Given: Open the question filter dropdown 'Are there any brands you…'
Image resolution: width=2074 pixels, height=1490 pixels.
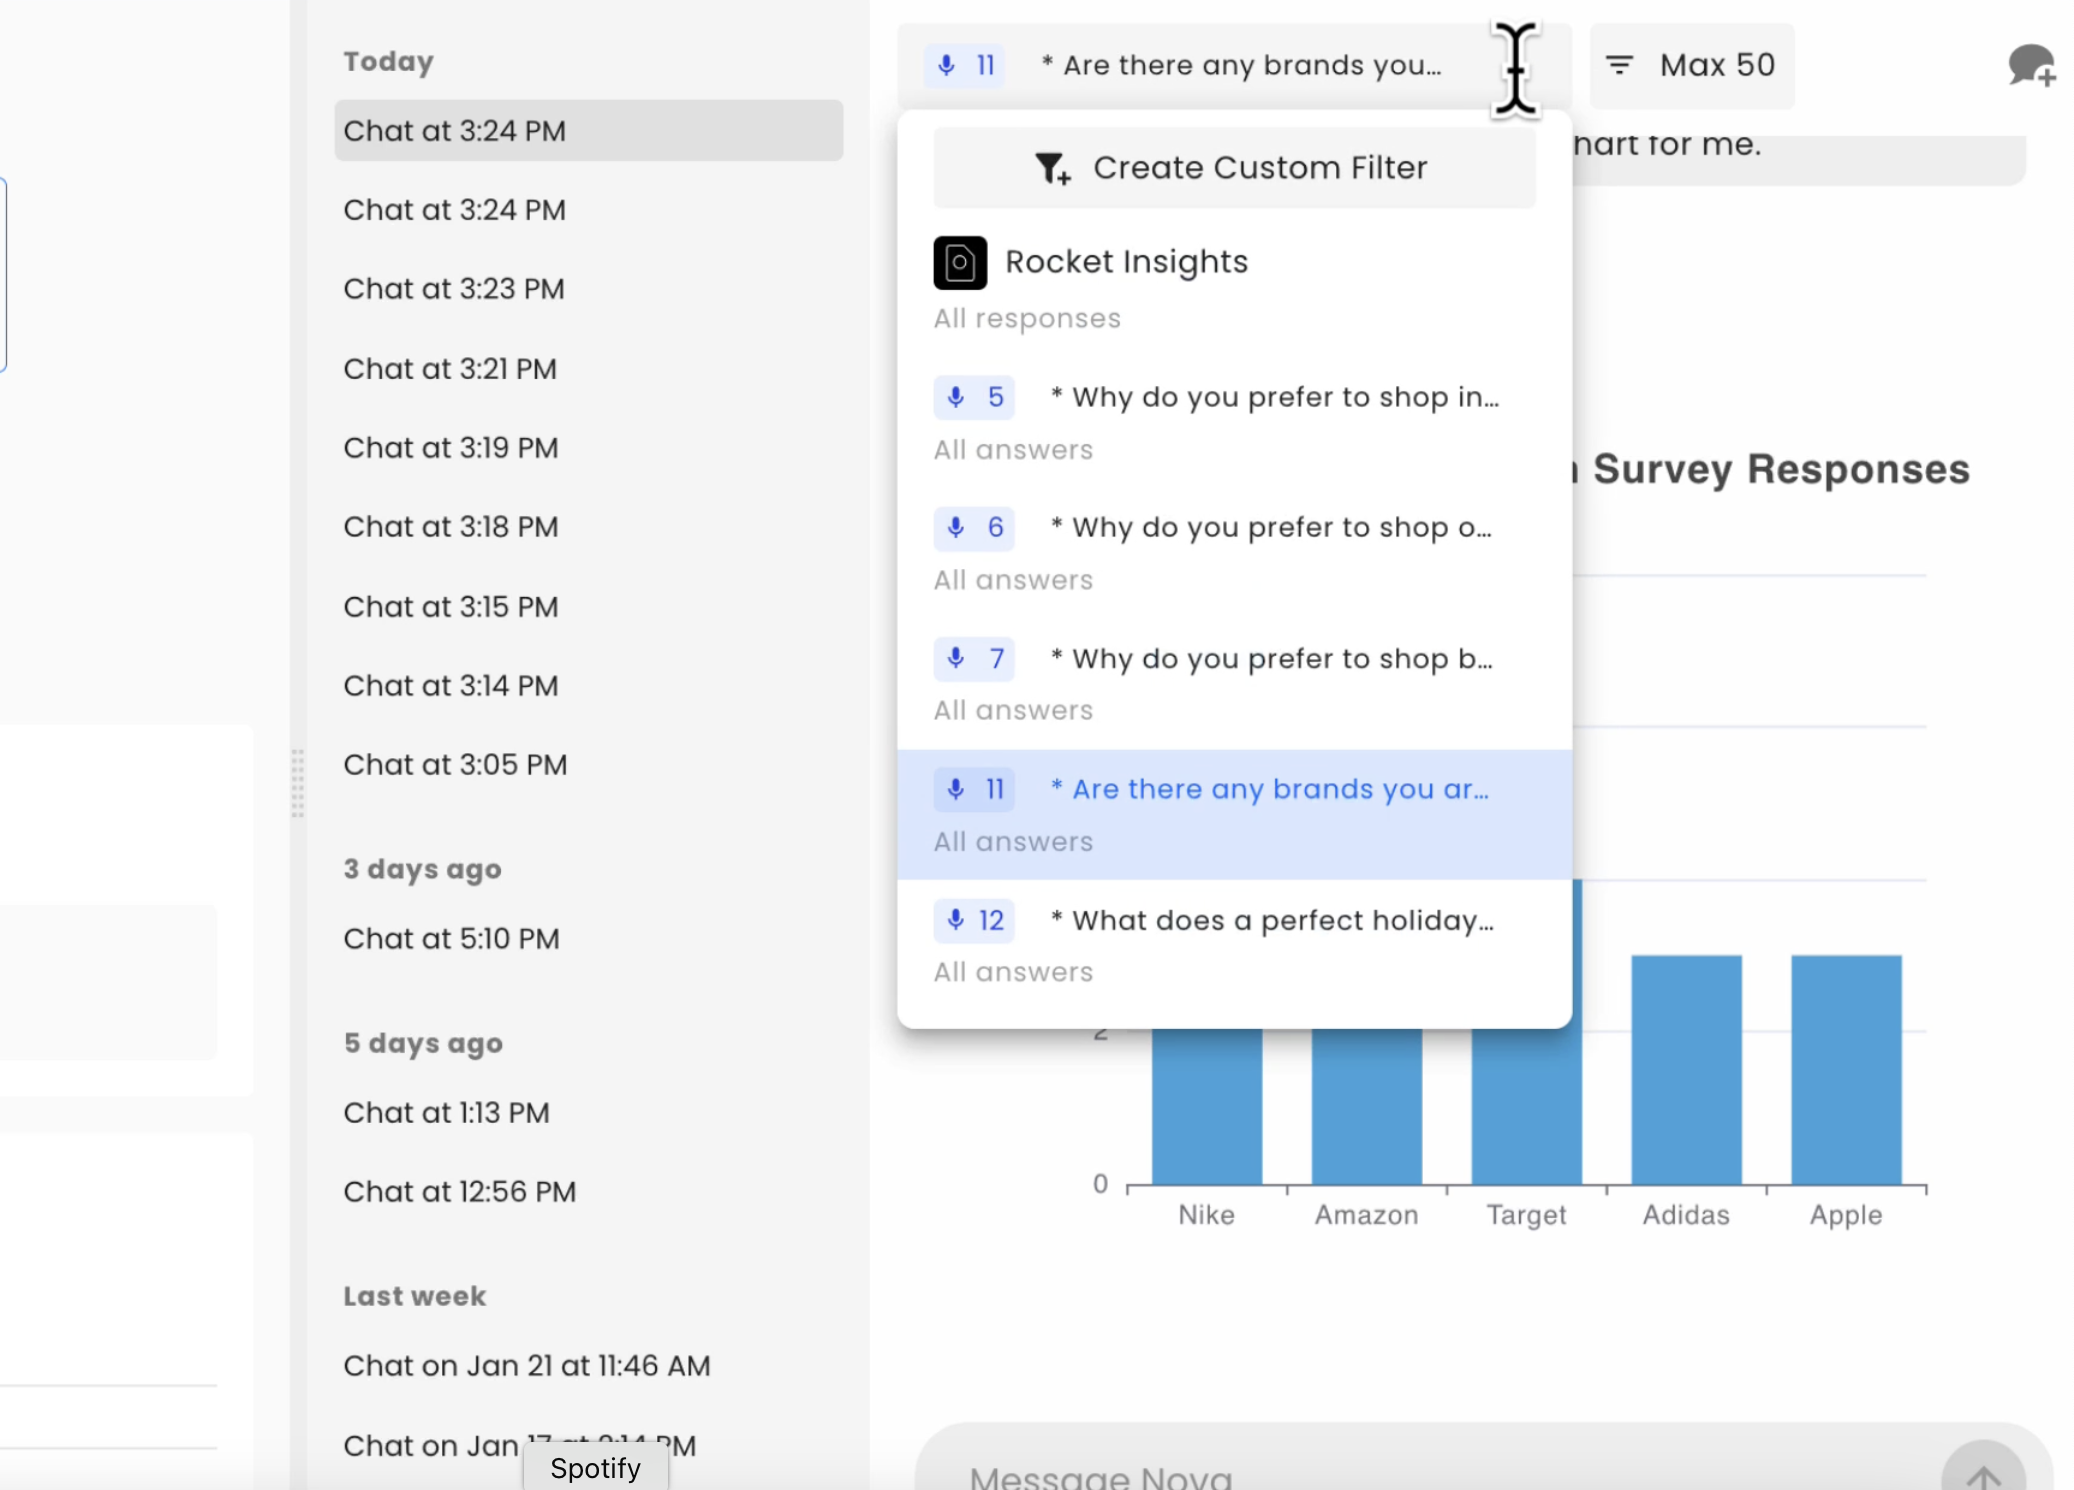Looking at the screenshot, I should (1234, 66).
